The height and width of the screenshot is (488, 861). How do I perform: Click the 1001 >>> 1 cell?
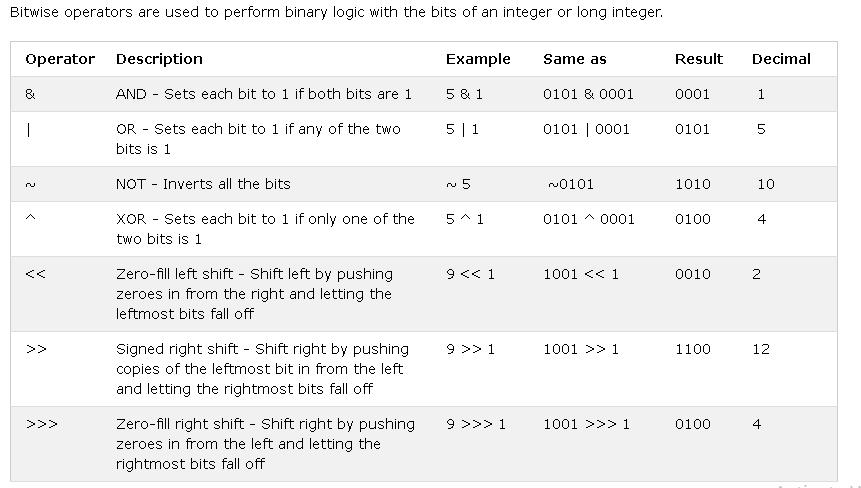[x=586, y=424]
